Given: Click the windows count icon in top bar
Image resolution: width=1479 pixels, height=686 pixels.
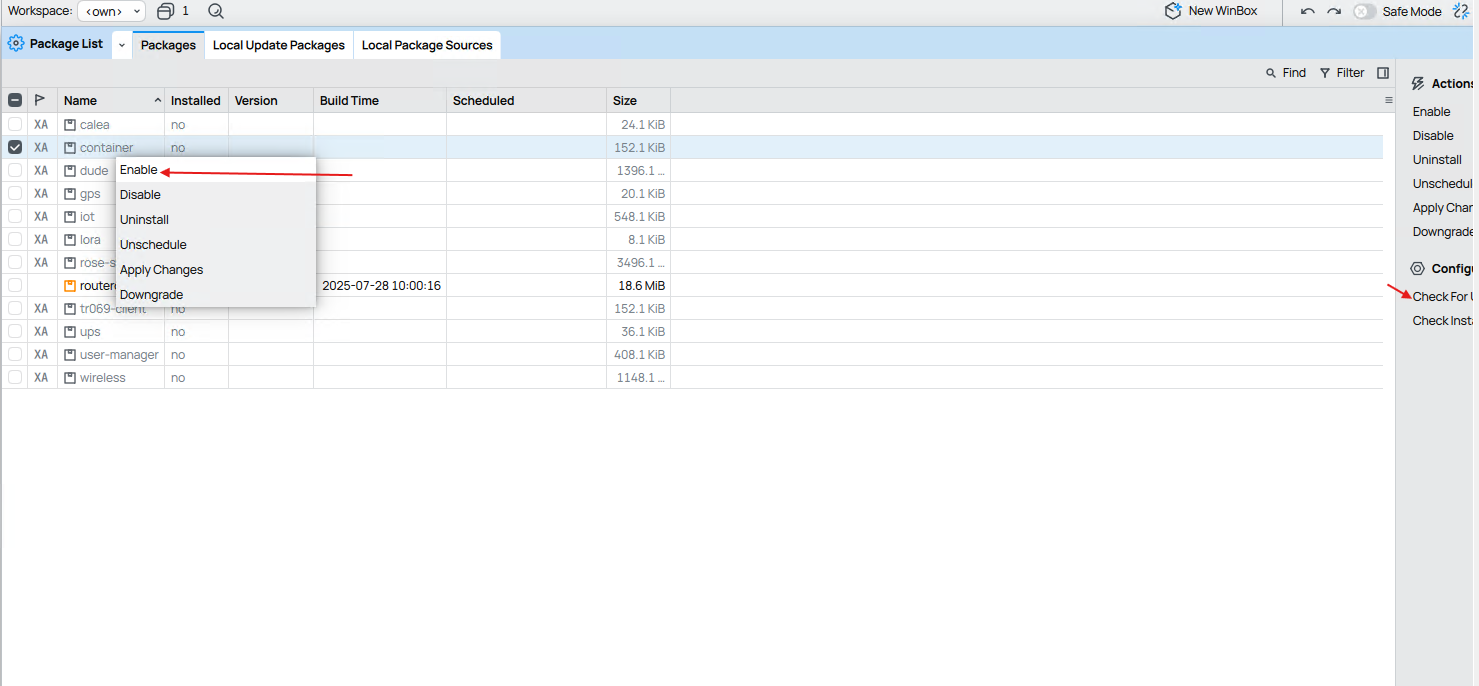Looking at the screenshot, I should [x=166, y=11].
